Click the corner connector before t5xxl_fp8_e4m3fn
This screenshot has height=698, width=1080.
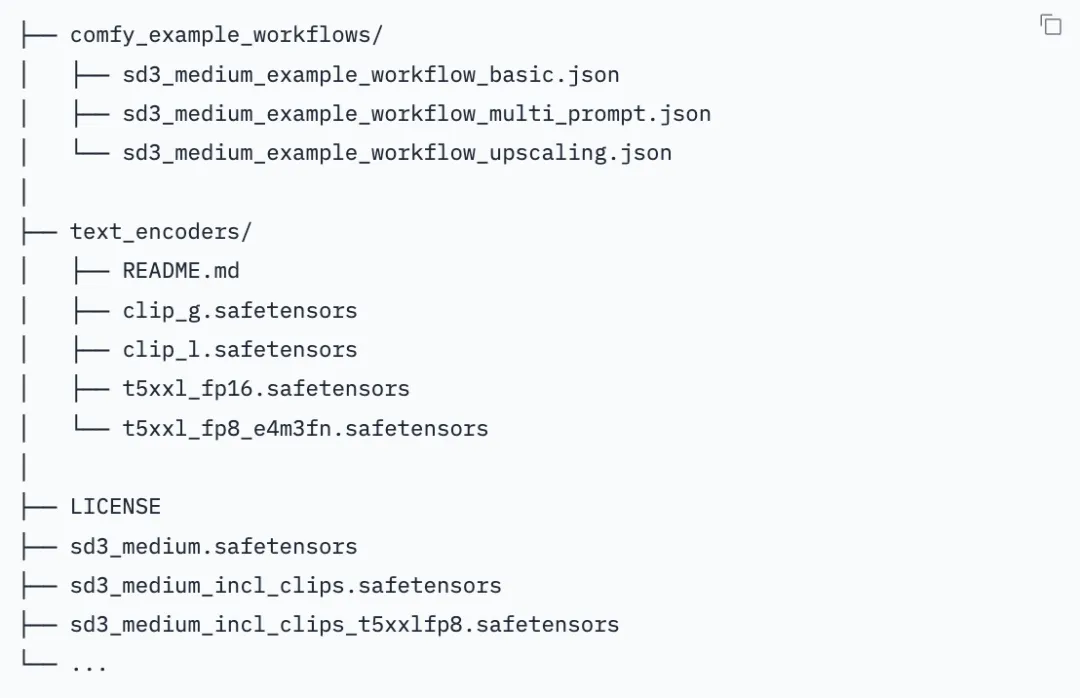[x=92, y=424]
